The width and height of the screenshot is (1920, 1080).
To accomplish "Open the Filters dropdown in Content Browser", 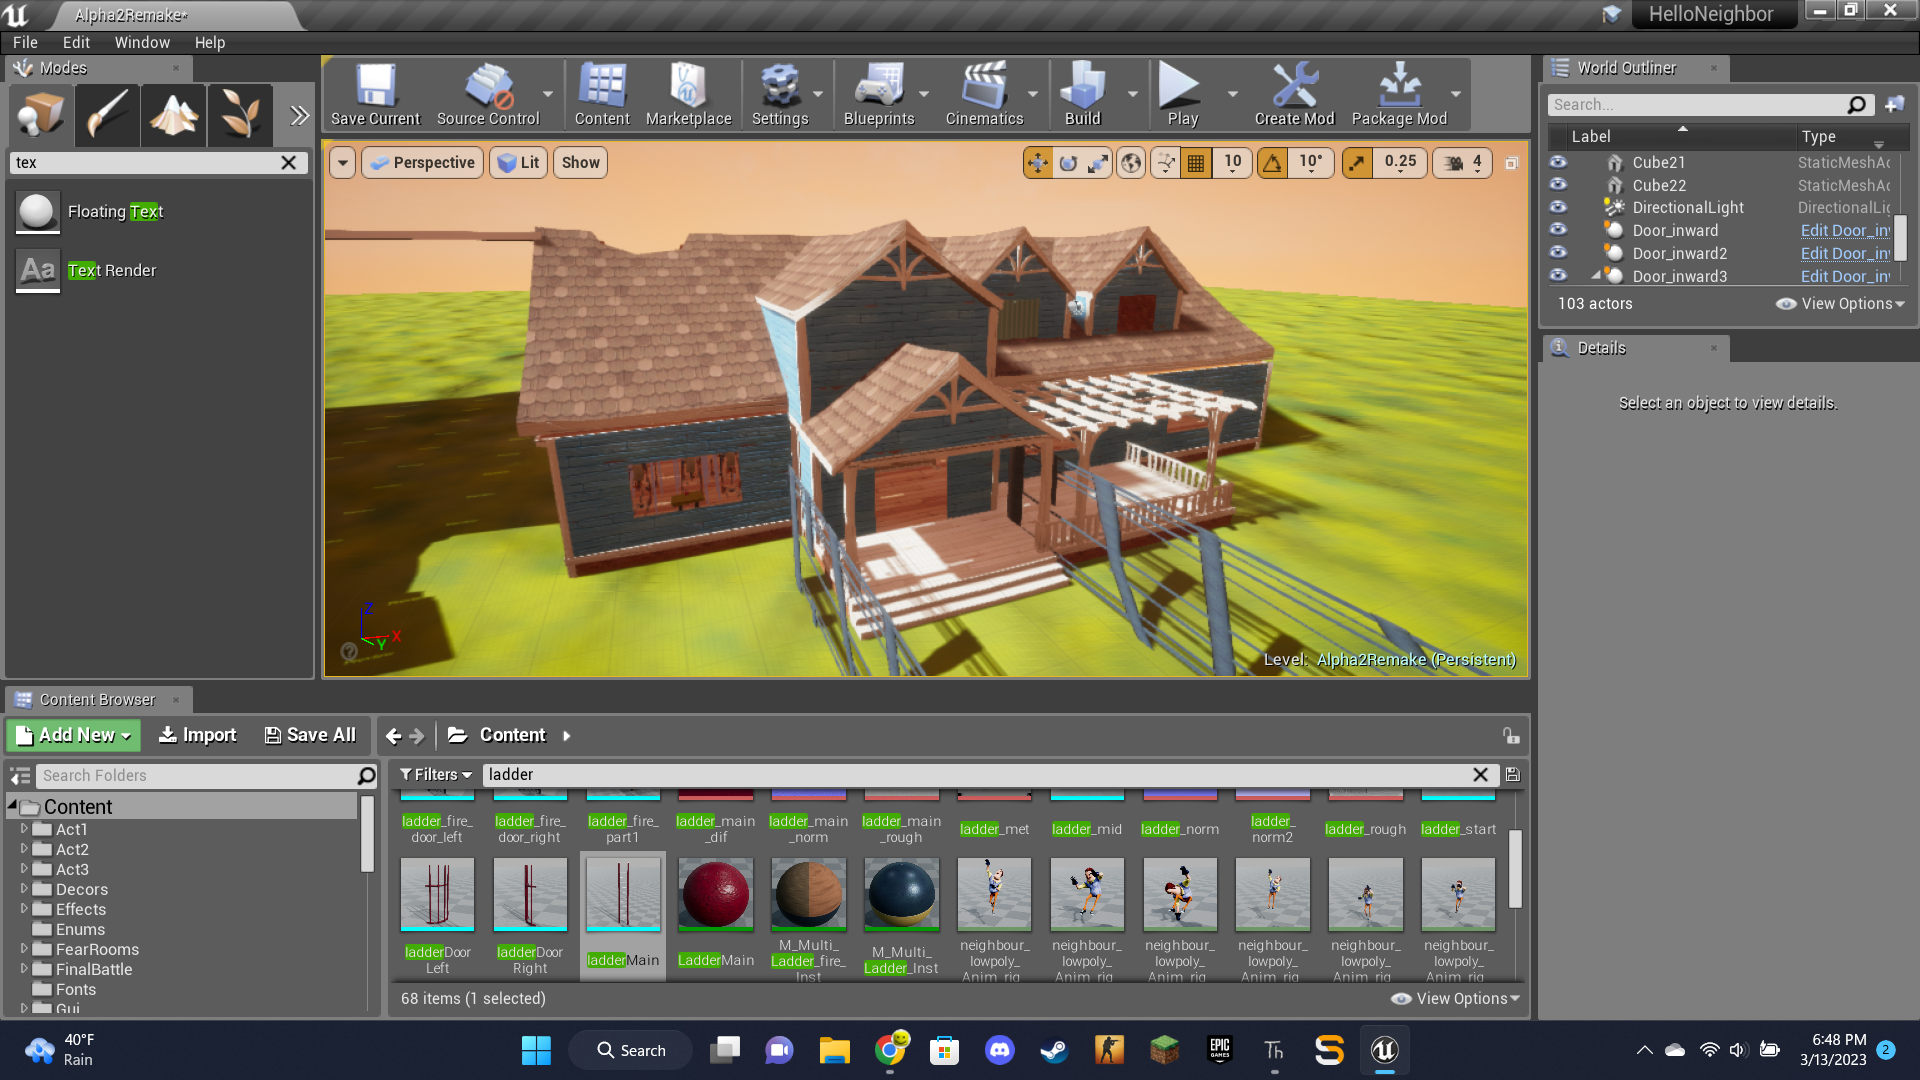I will (436, 775).
